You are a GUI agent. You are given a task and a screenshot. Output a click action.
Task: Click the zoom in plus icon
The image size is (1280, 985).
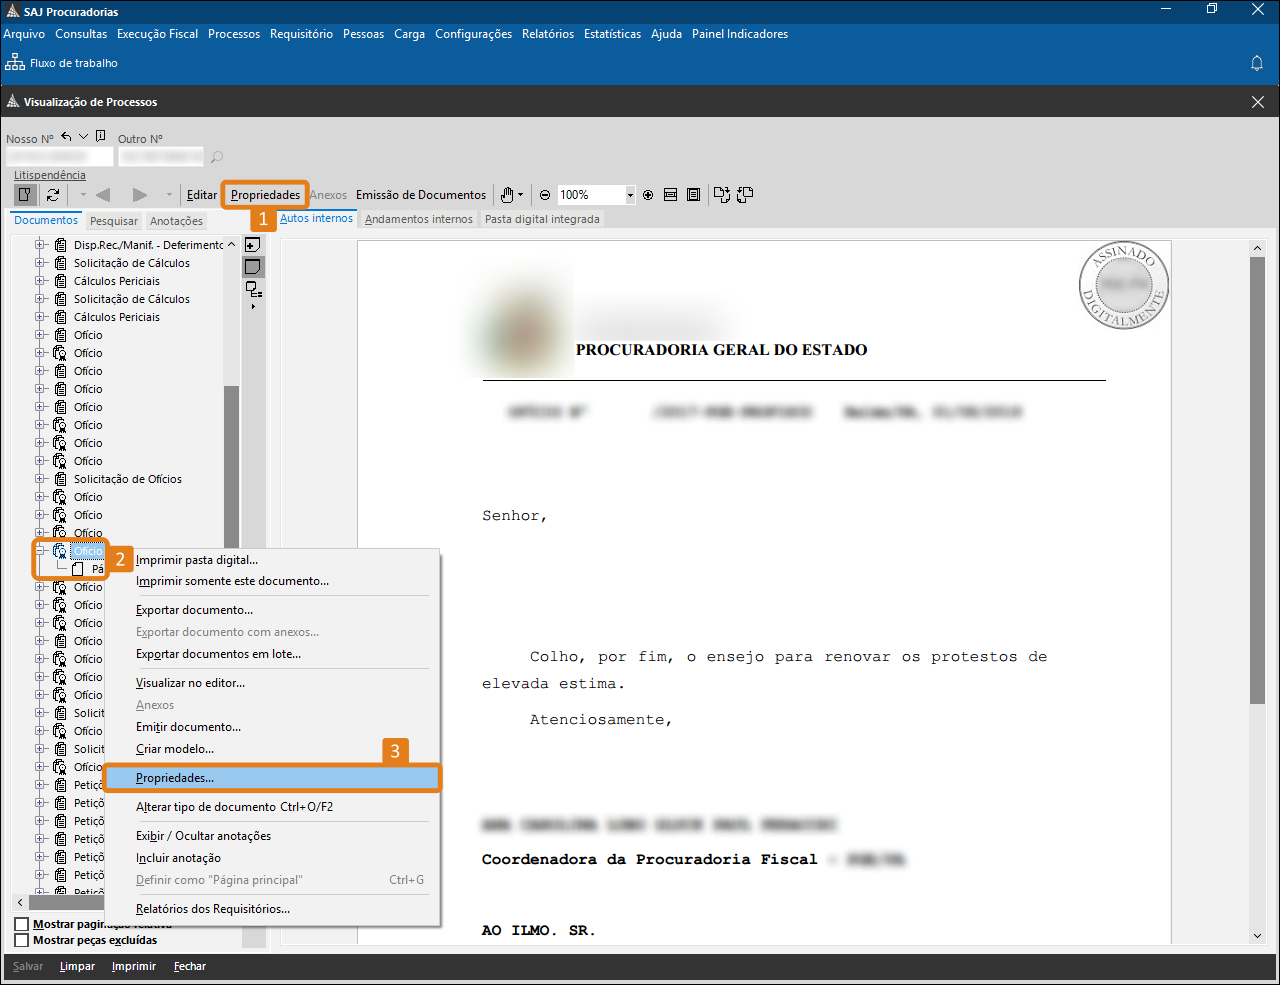click(648, 195)
